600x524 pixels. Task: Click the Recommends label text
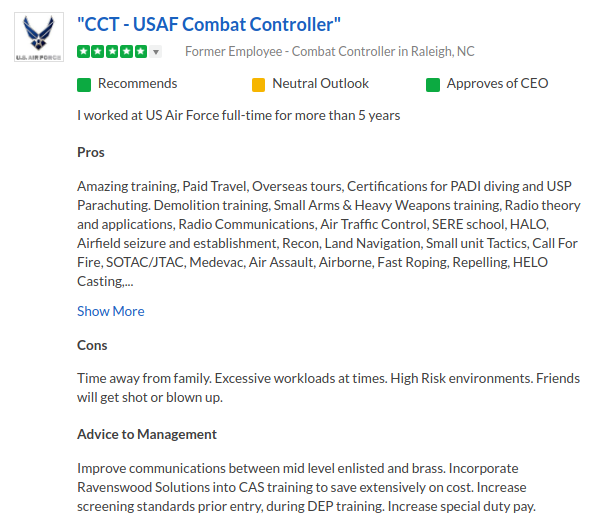click(x=137, y=84)
